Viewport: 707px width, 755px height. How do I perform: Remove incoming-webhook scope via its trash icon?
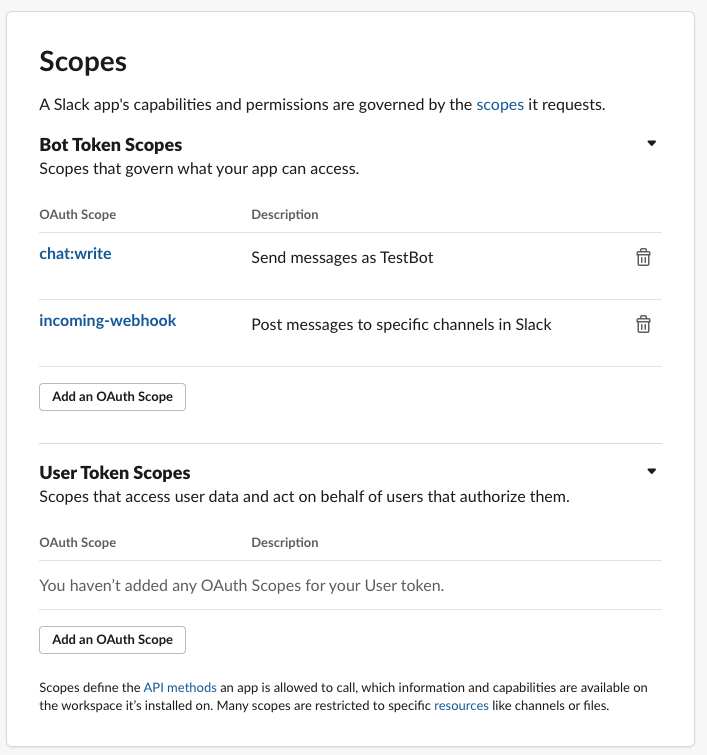click(x=643, y=324)
